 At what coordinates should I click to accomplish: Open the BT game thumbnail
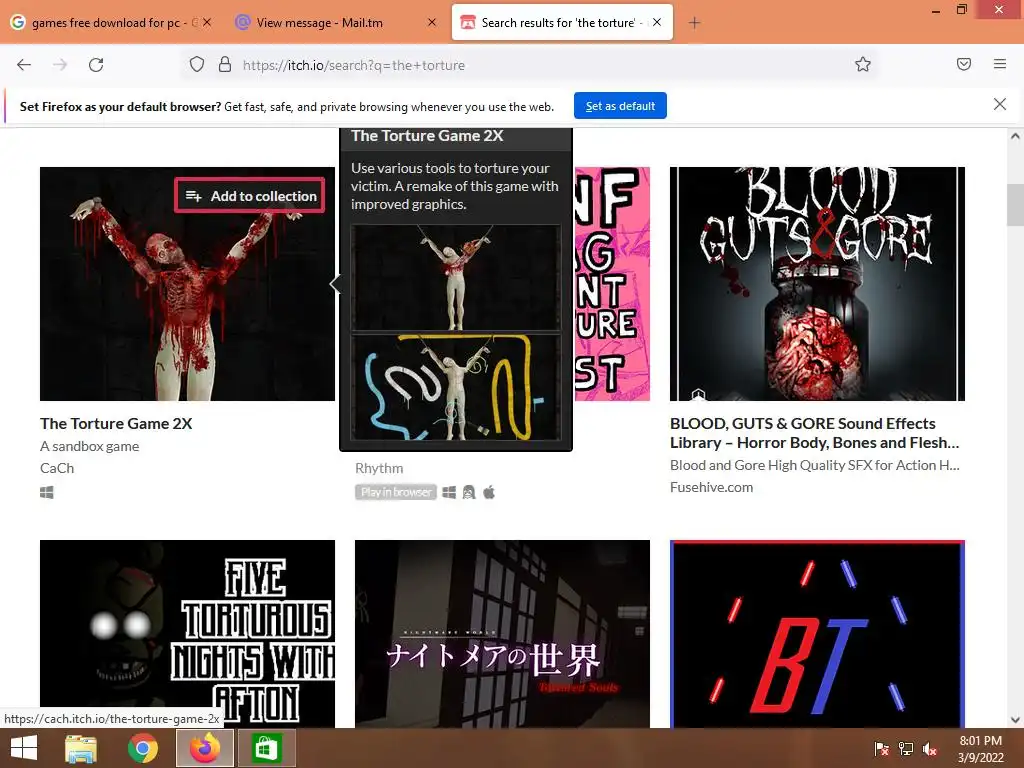pos(817,633)
